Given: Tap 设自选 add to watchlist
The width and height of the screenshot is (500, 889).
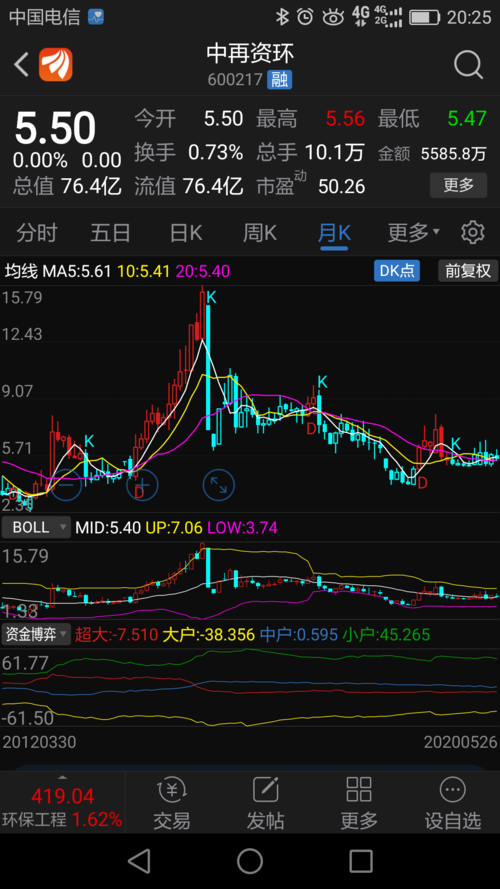Looking at the screenshot, I should coord(453,804).
